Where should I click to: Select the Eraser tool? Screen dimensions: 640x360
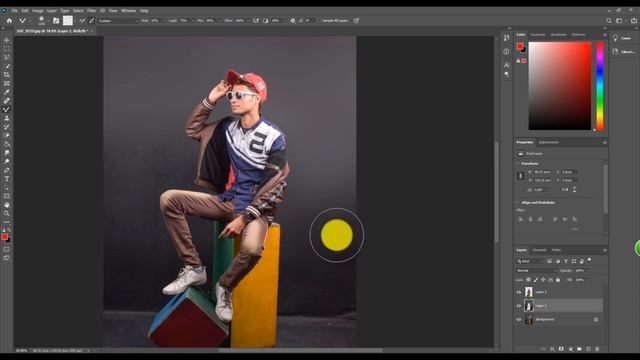(7, 135)
